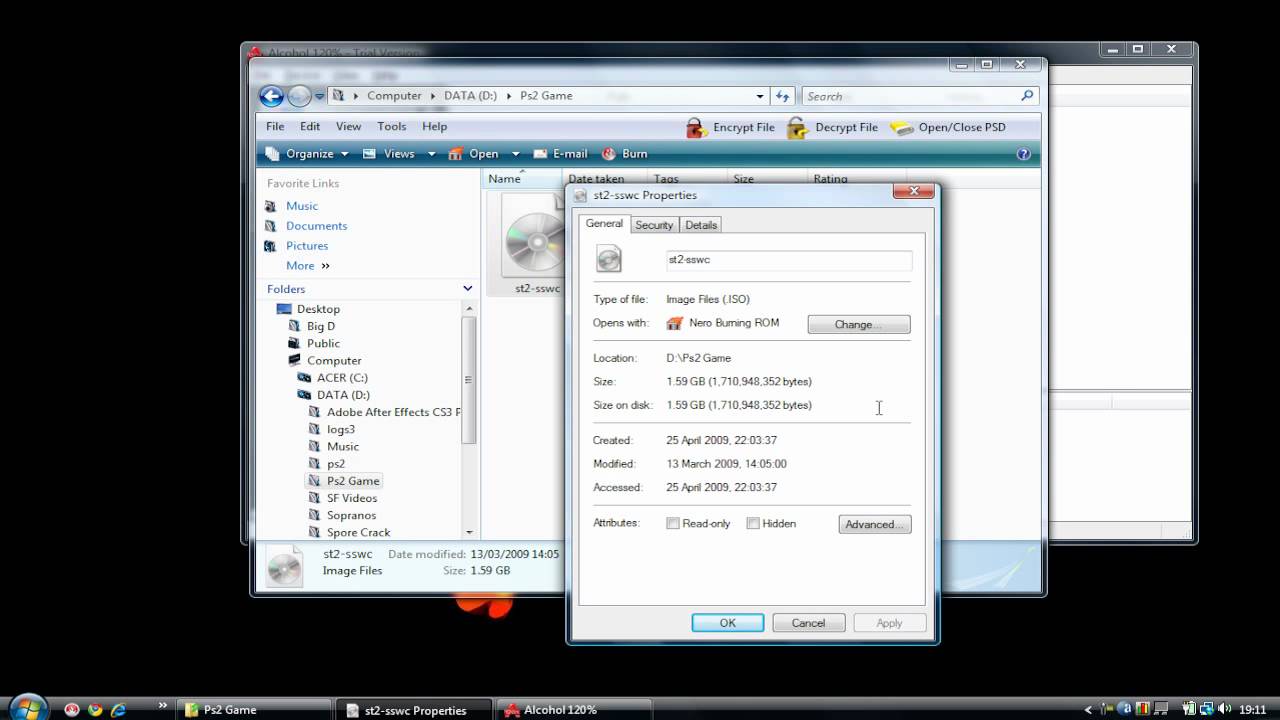Click the Organize toolbar icon
Image resolution: width=1280 pixels, height=720 pixels.
tap(272, 154)
